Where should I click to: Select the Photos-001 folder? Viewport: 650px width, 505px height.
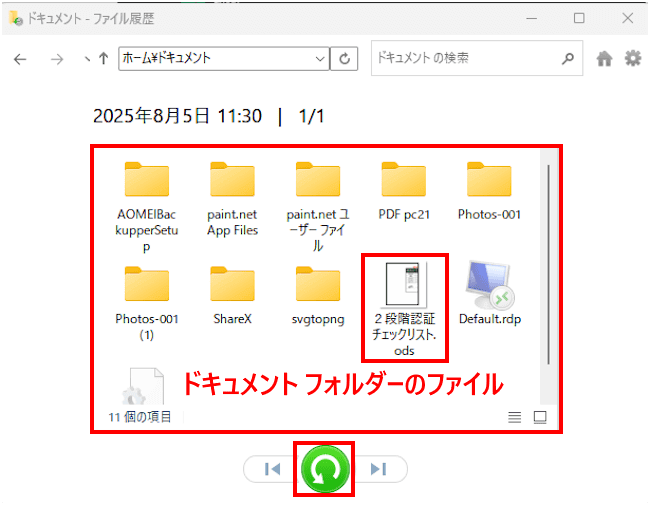[x=489, y=191]
